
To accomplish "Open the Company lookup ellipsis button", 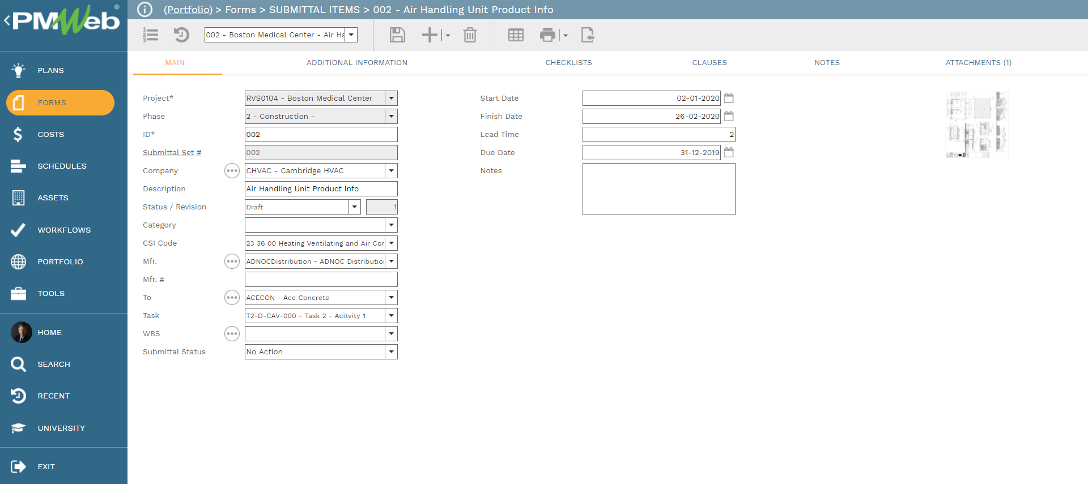I will click(x=232, y=171).
